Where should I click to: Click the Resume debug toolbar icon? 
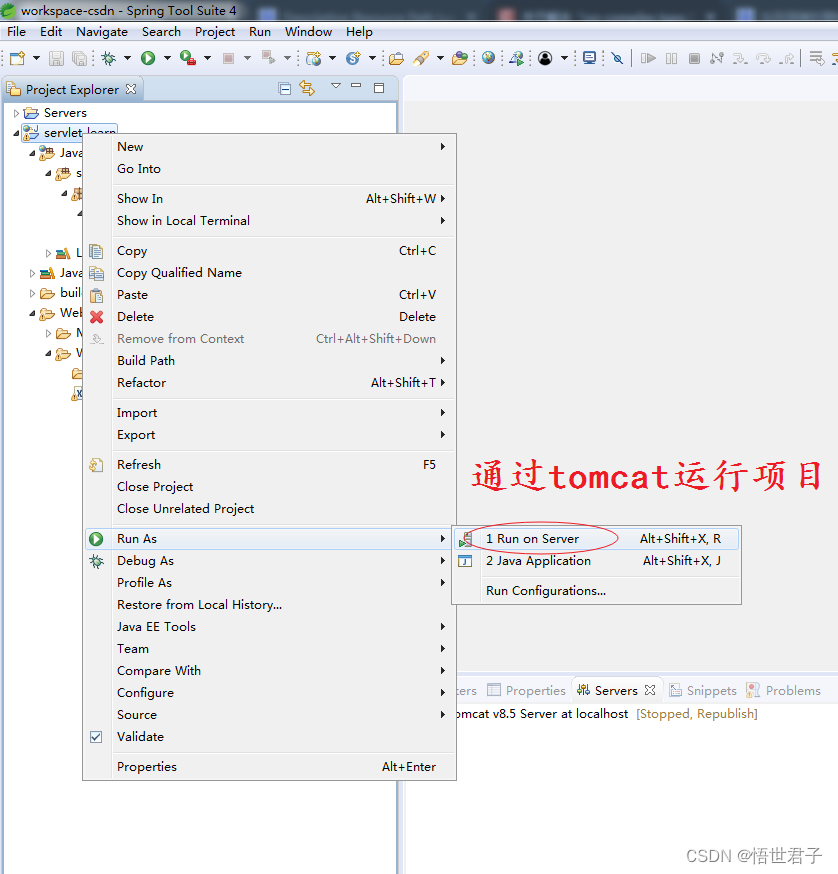coord(648,58)
